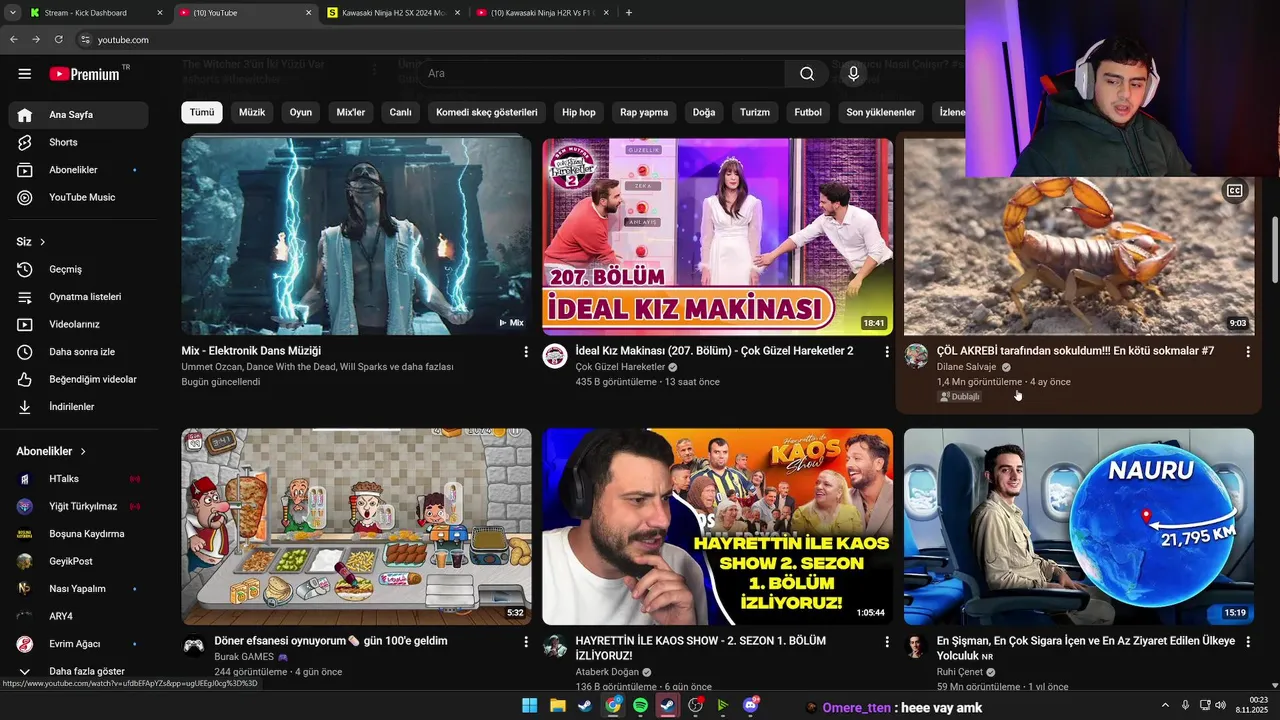Open more options for ÇÖL AKREBİ video
Screen dimensions: 1280x720
tap(1247, 352)
